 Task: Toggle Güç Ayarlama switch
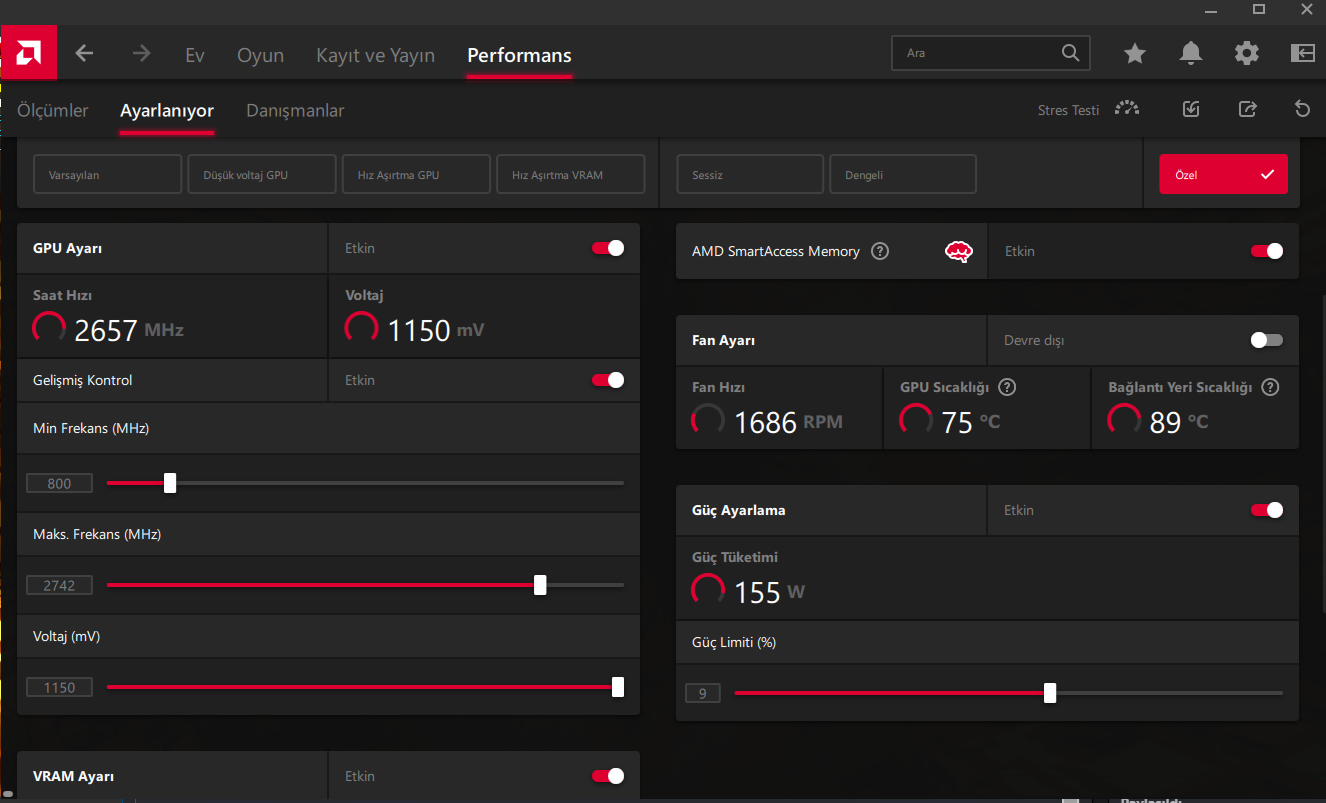[x=1267, y=510]
